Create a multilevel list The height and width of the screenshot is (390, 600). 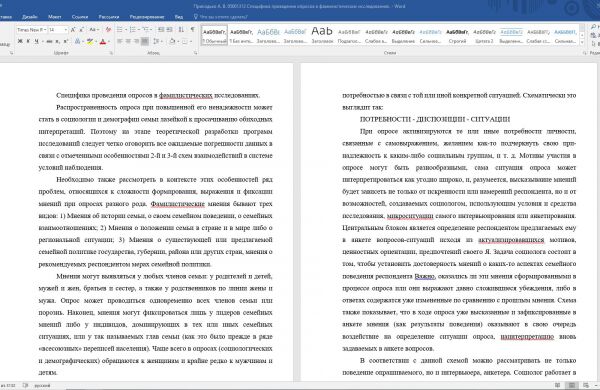coord(146,29)
